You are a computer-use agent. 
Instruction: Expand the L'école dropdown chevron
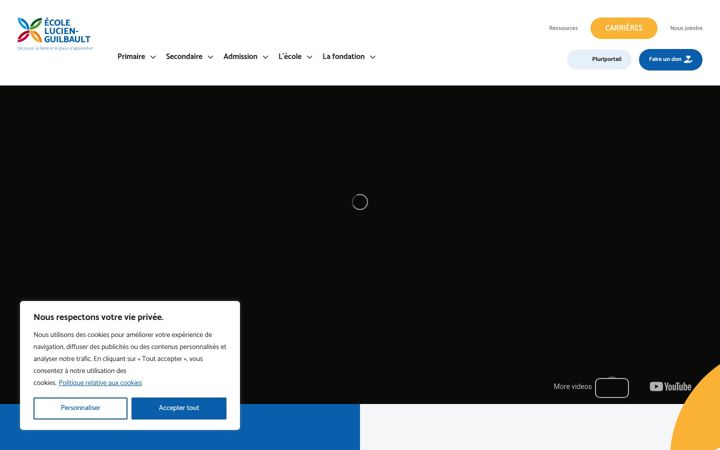pos(309,57)
